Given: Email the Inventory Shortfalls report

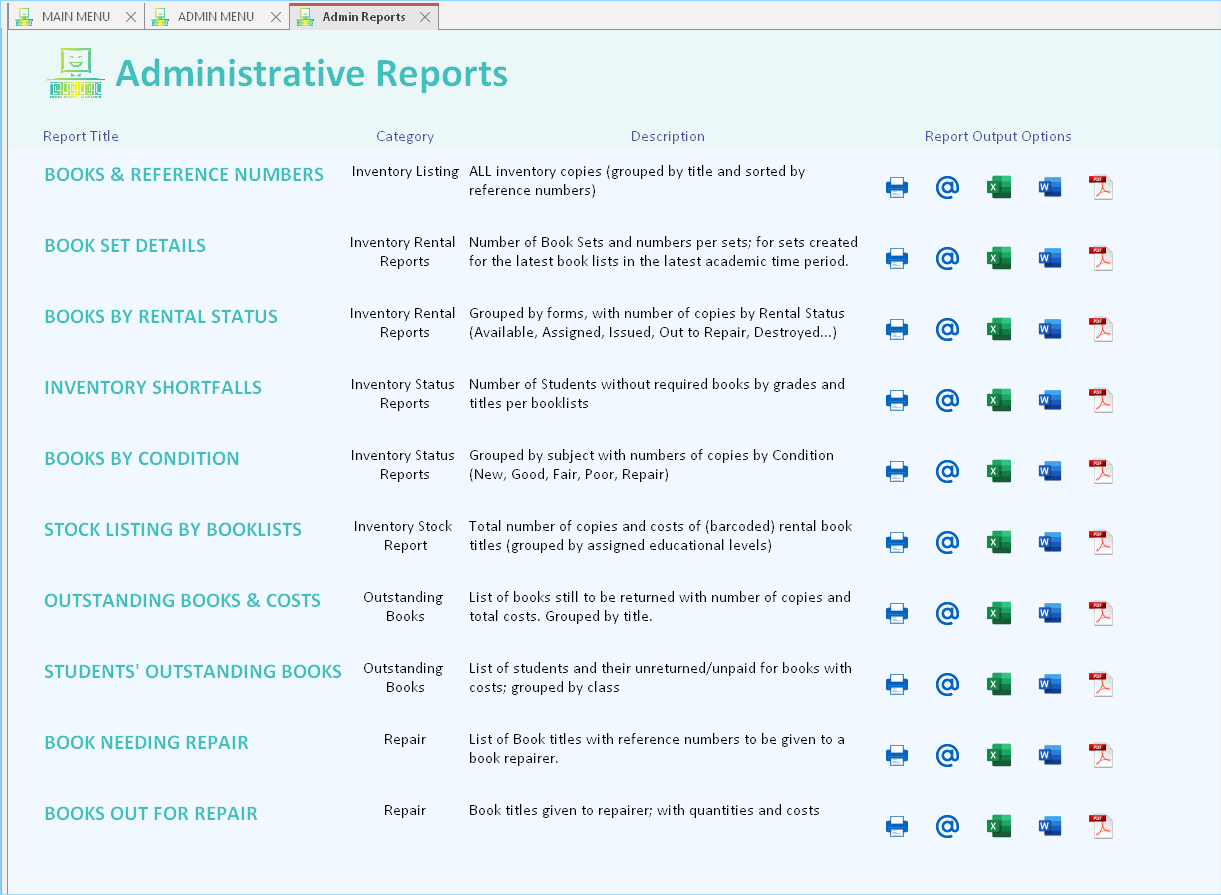Looking at the screenshot, I should click(947, 400).
